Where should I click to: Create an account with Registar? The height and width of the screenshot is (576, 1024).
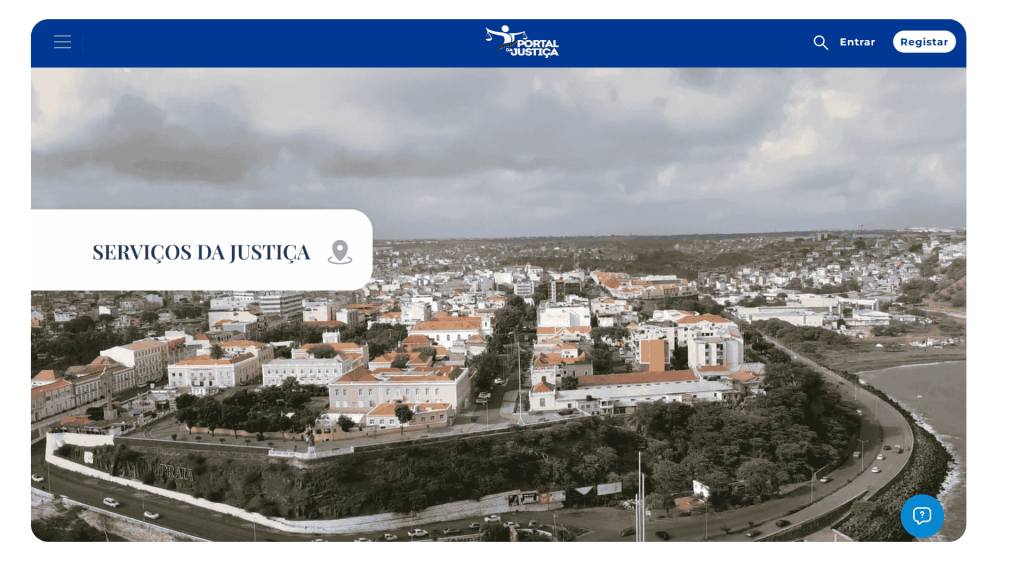tap(924, 42)
